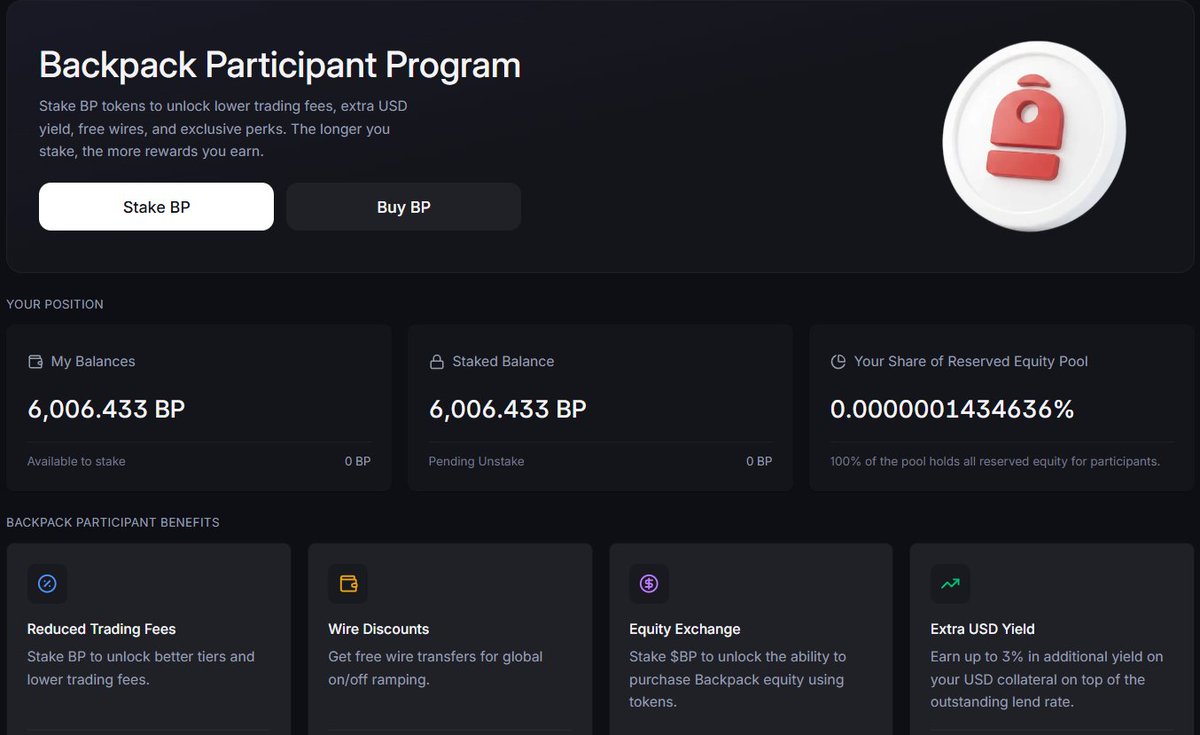This screenshot has height=735, width=1200.
Task: Click the 0.0000001434636% share value
Action: [952, 409]
